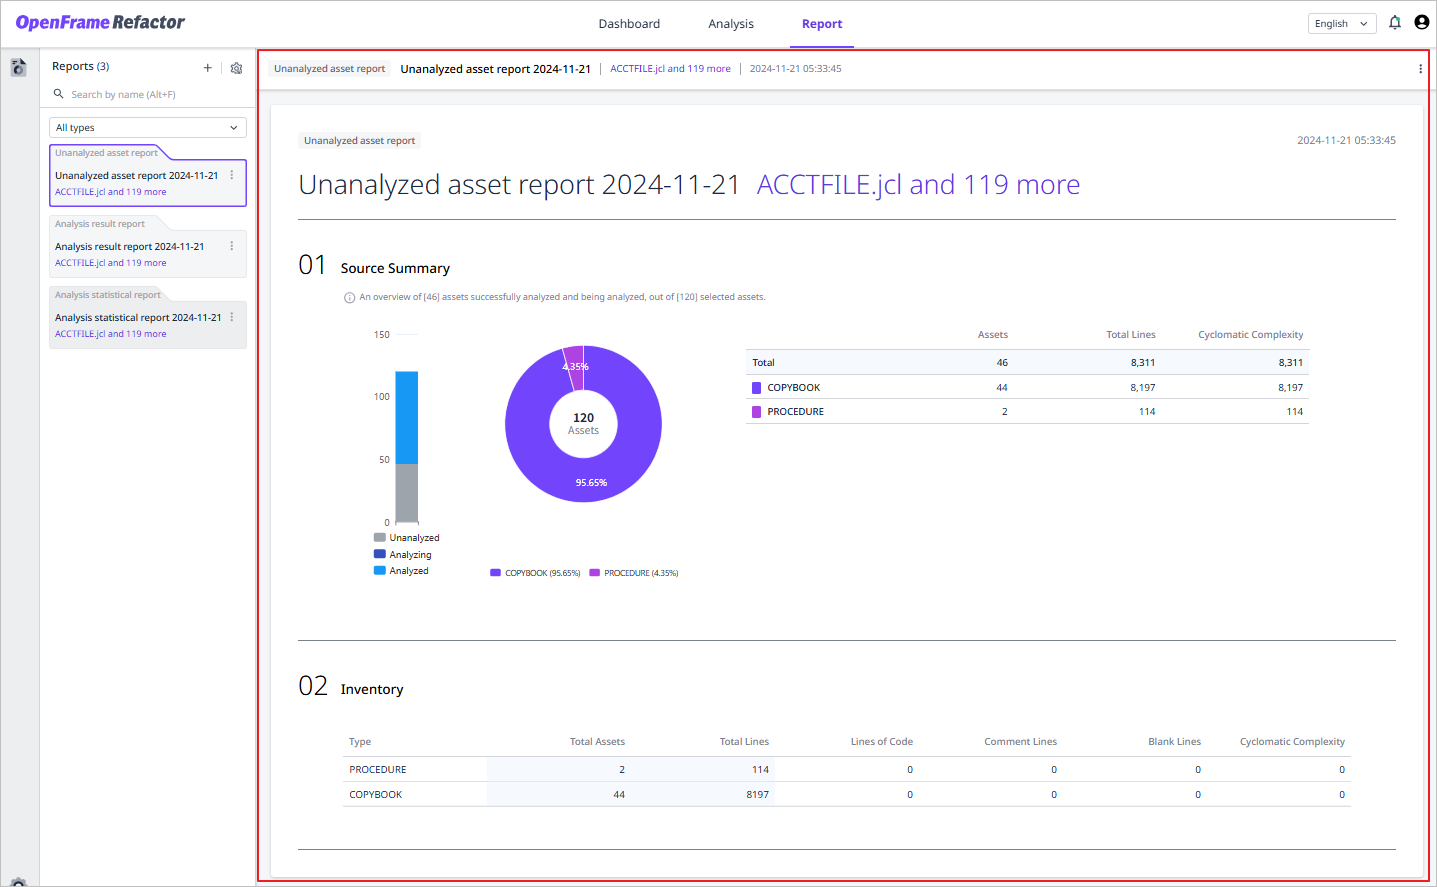Open the user account profile icon
Screen dimensions: 1437x887
[x=1422, y=23]
